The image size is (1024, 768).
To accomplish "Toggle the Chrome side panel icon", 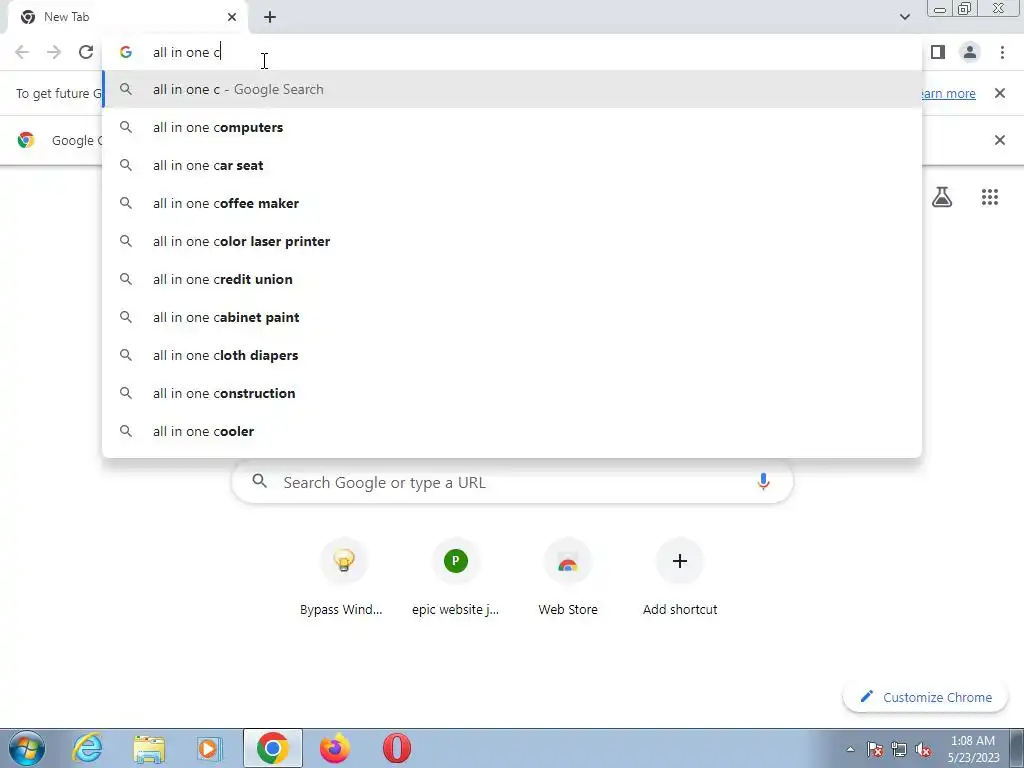I will pos(938,52).
